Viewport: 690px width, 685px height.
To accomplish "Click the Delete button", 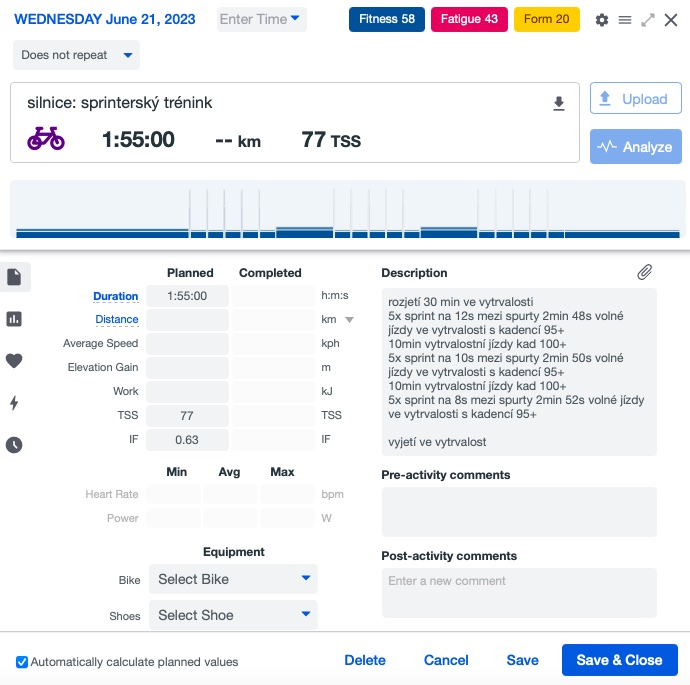I will point(365,660).
